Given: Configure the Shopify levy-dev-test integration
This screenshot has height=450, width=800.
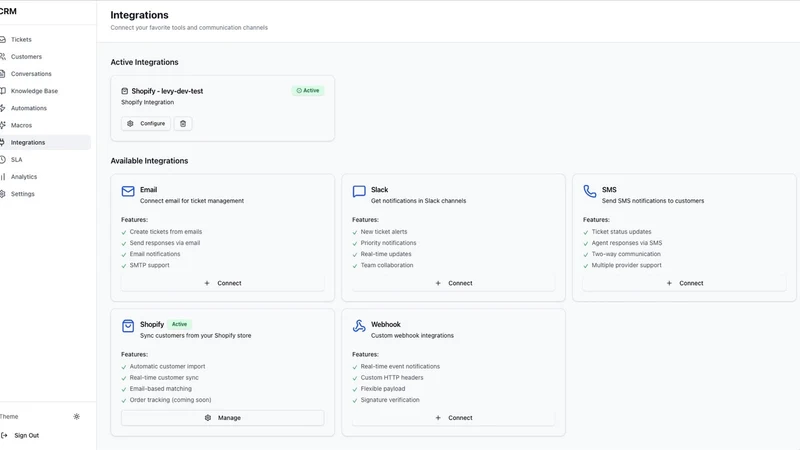Looking at the screenshot, I should click(x=146, y=123).
